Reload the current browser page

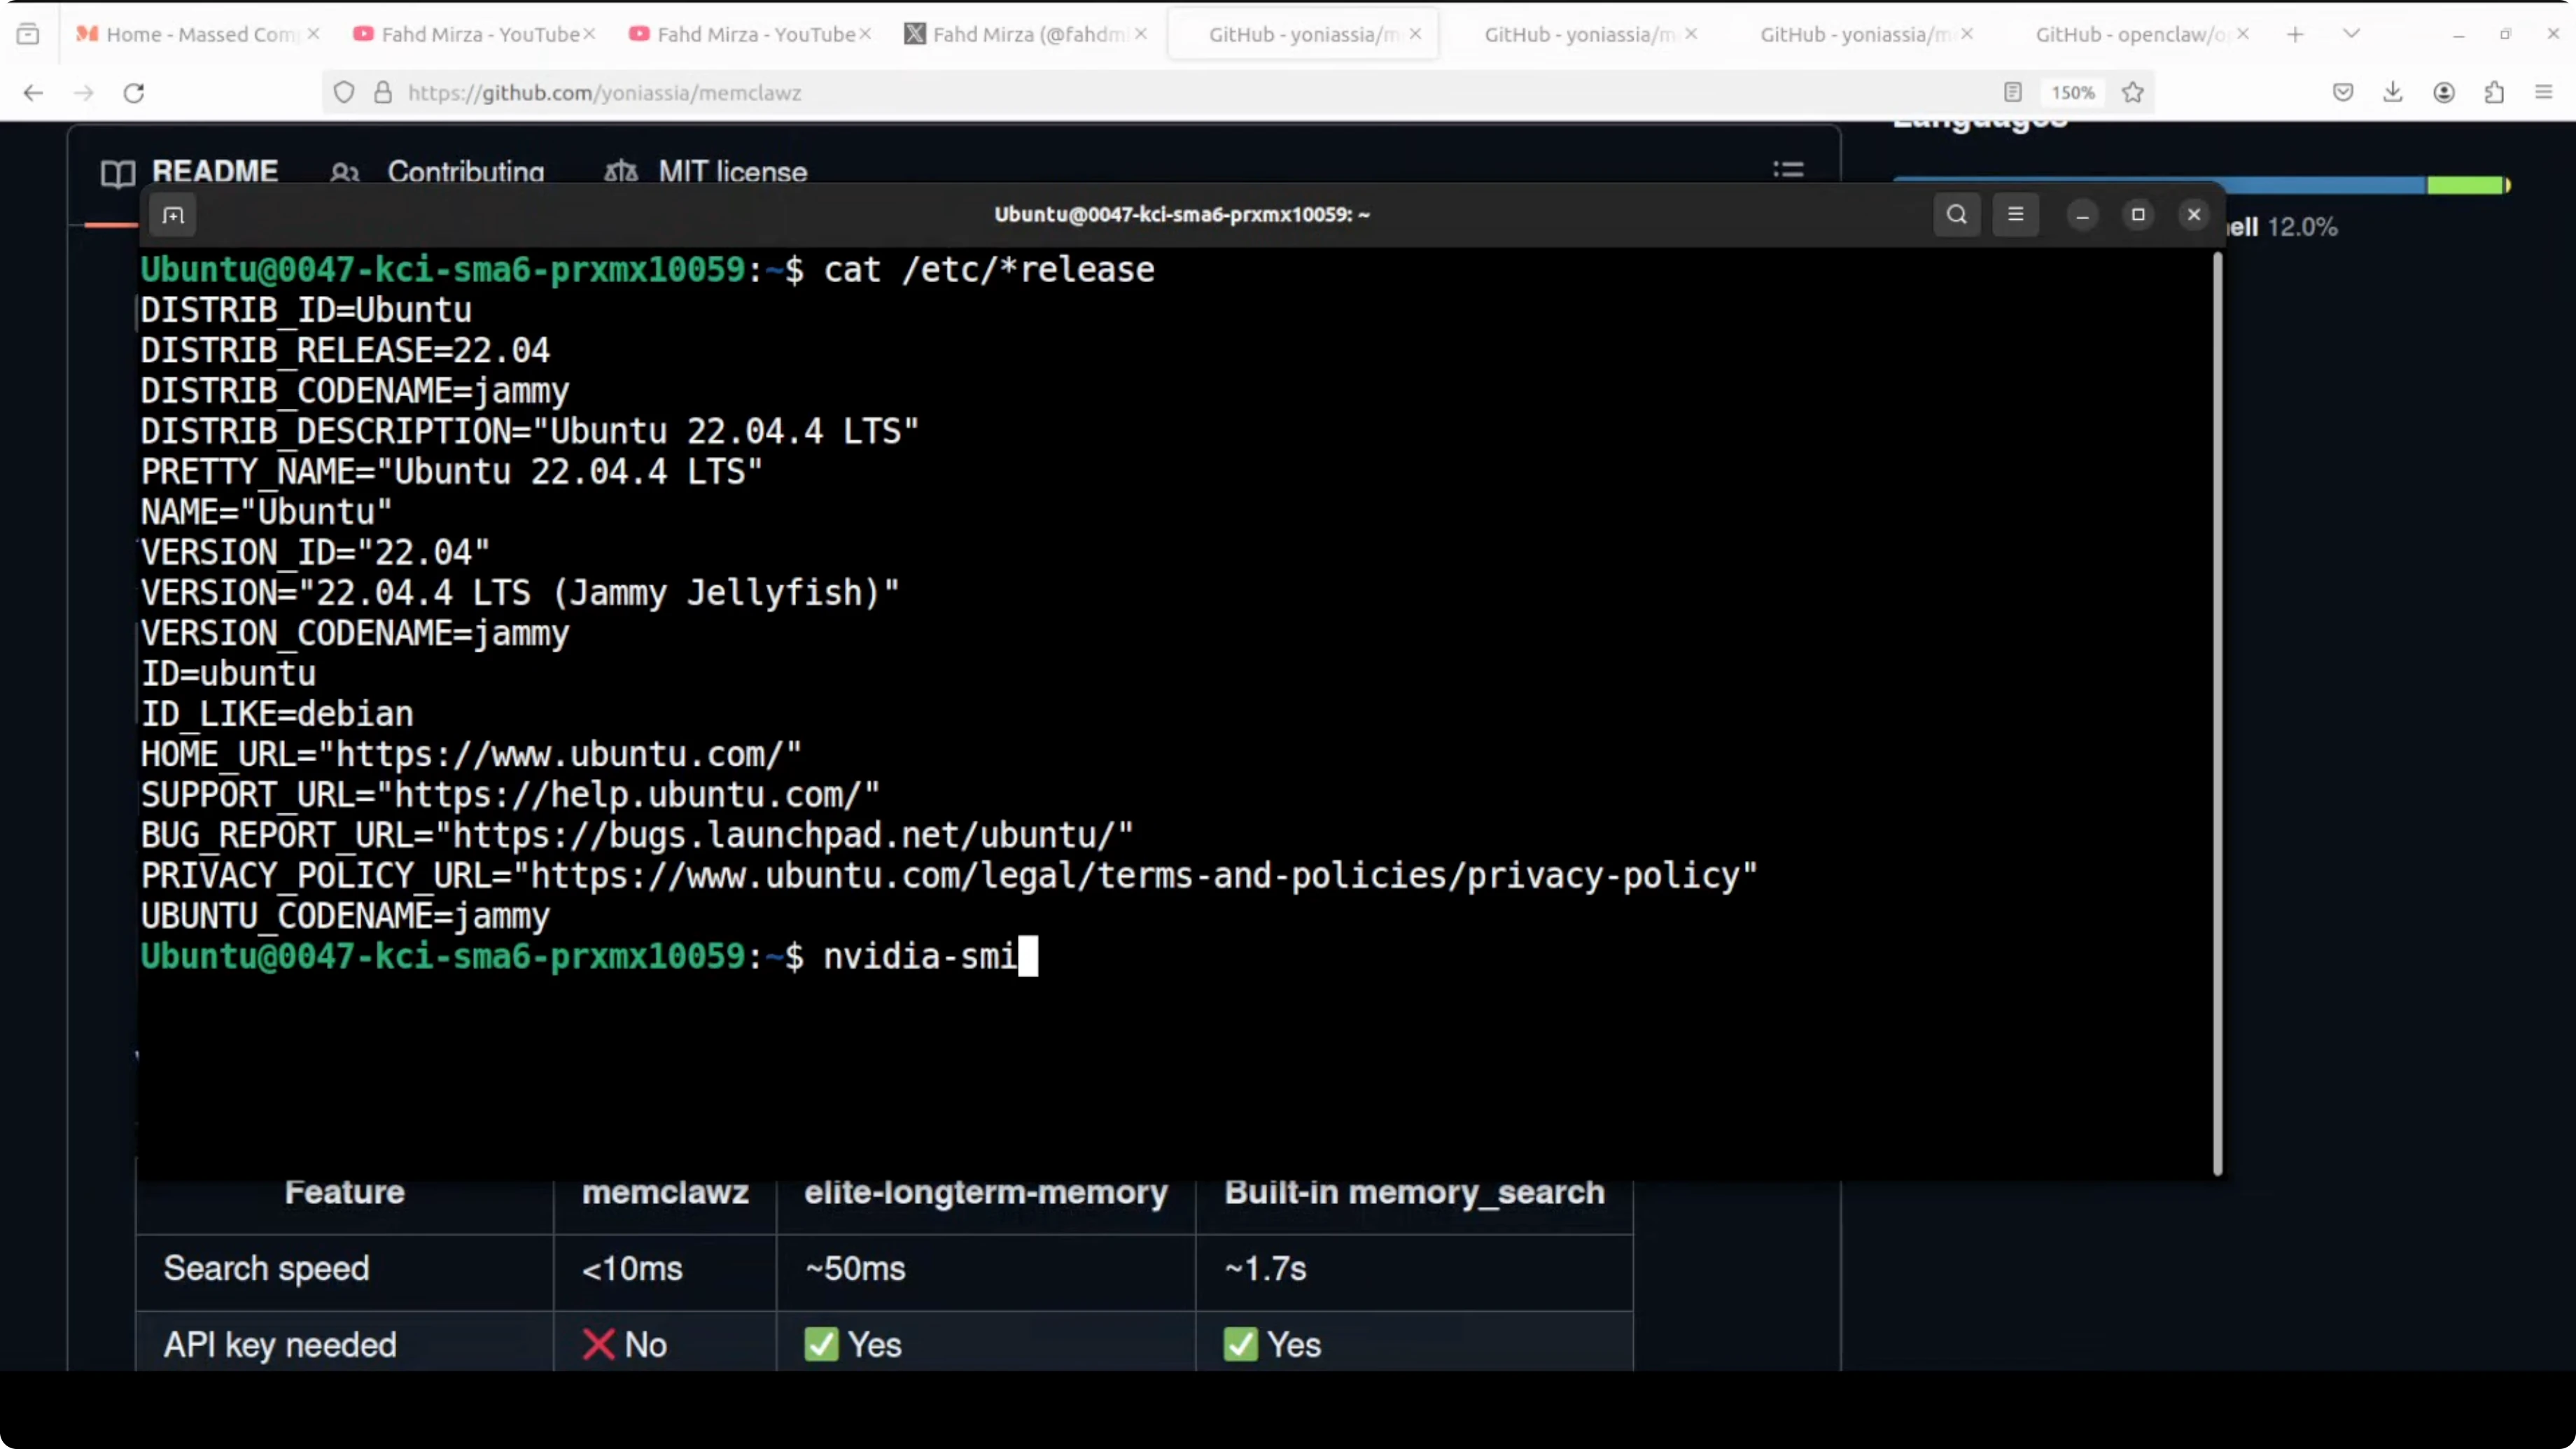click(134, 93)
